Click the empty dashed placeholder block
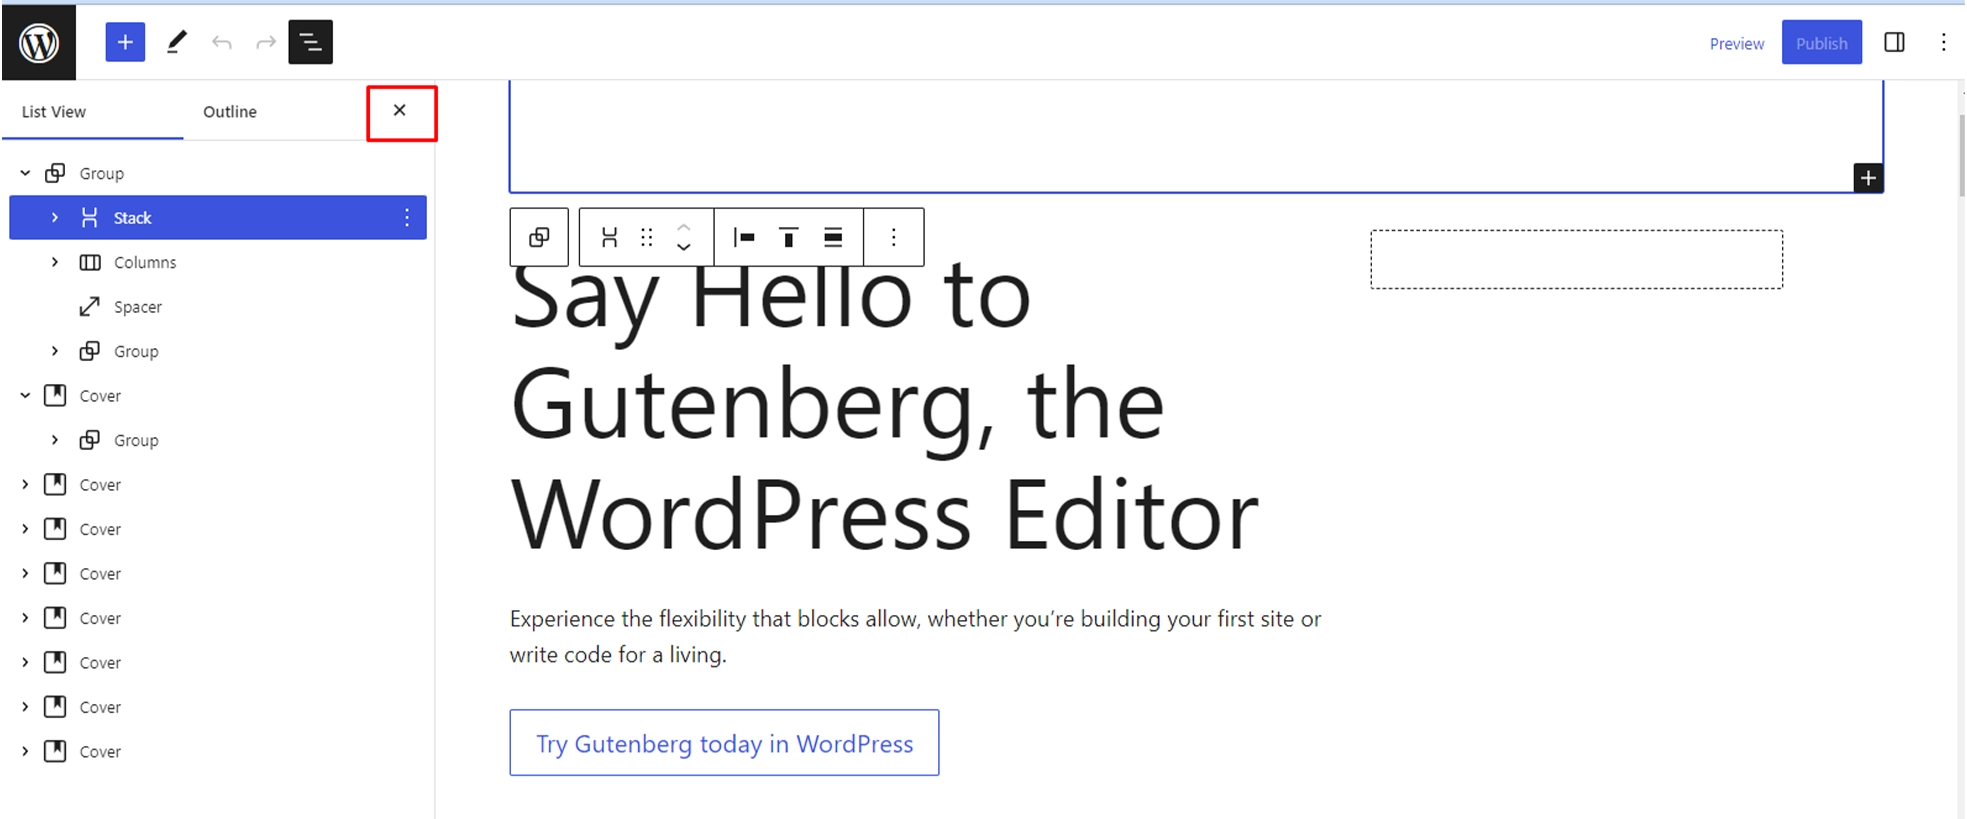The width and height of the screenshot is (1967, 819). [1576, 259]
